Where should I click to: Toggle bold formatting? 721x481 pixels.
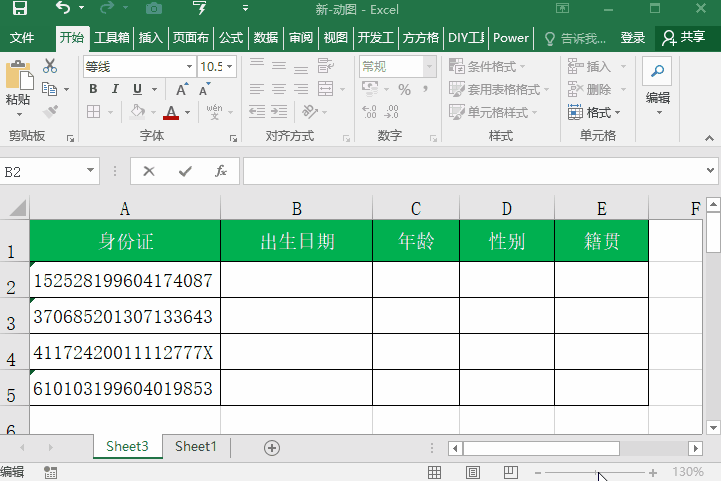point(93,89)
